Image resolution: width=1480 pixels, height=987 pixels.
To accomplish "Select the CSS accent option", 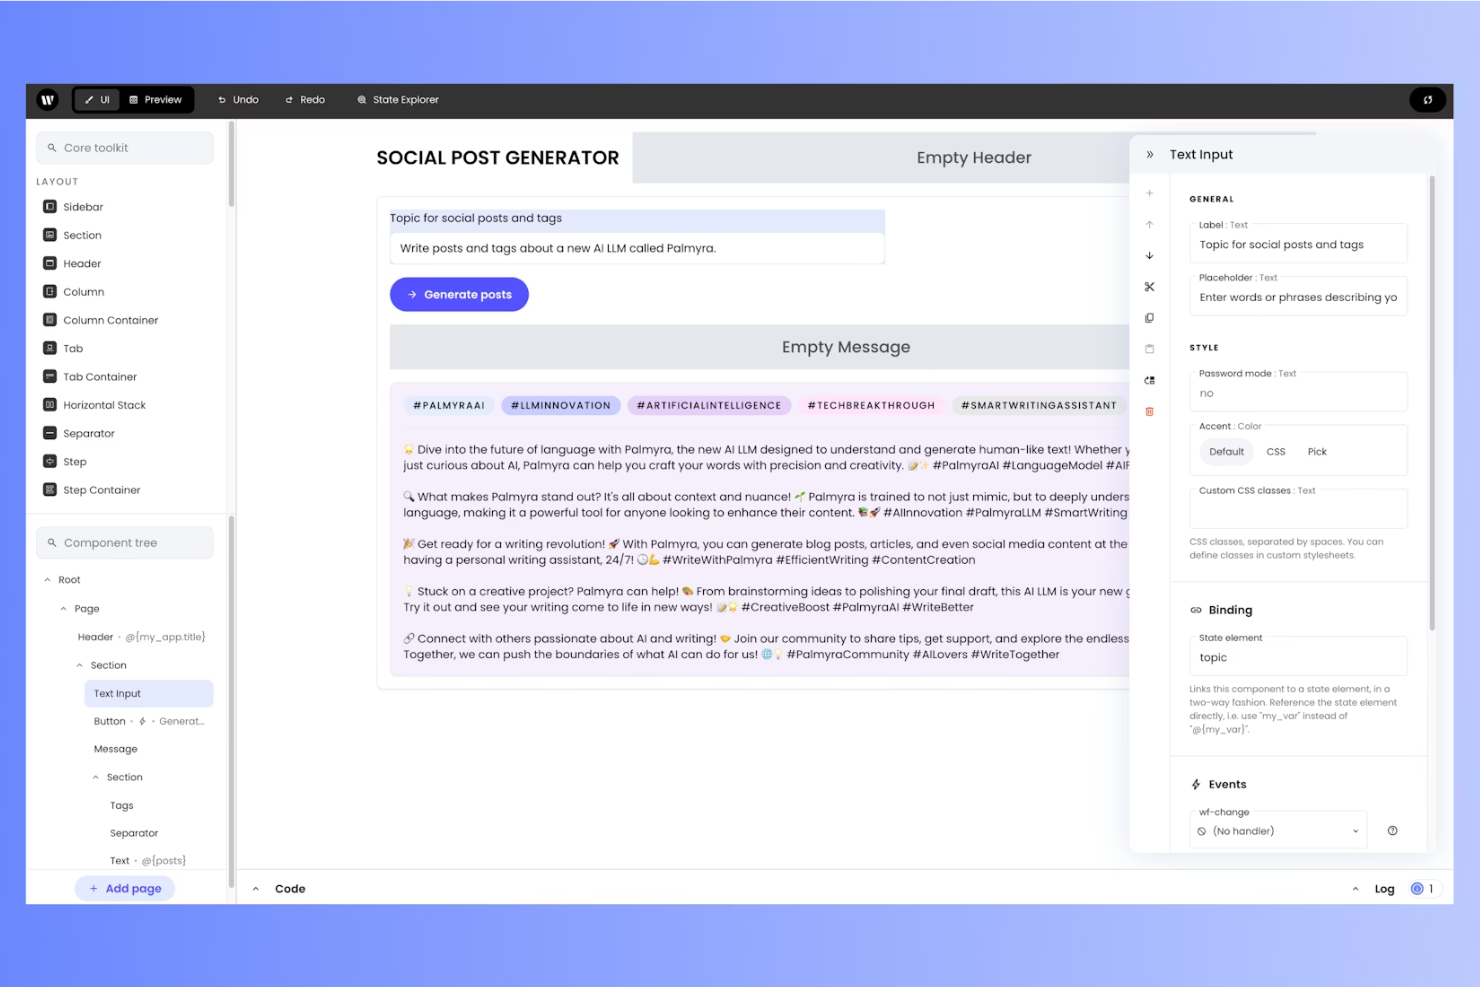I will click(1275, 451).
